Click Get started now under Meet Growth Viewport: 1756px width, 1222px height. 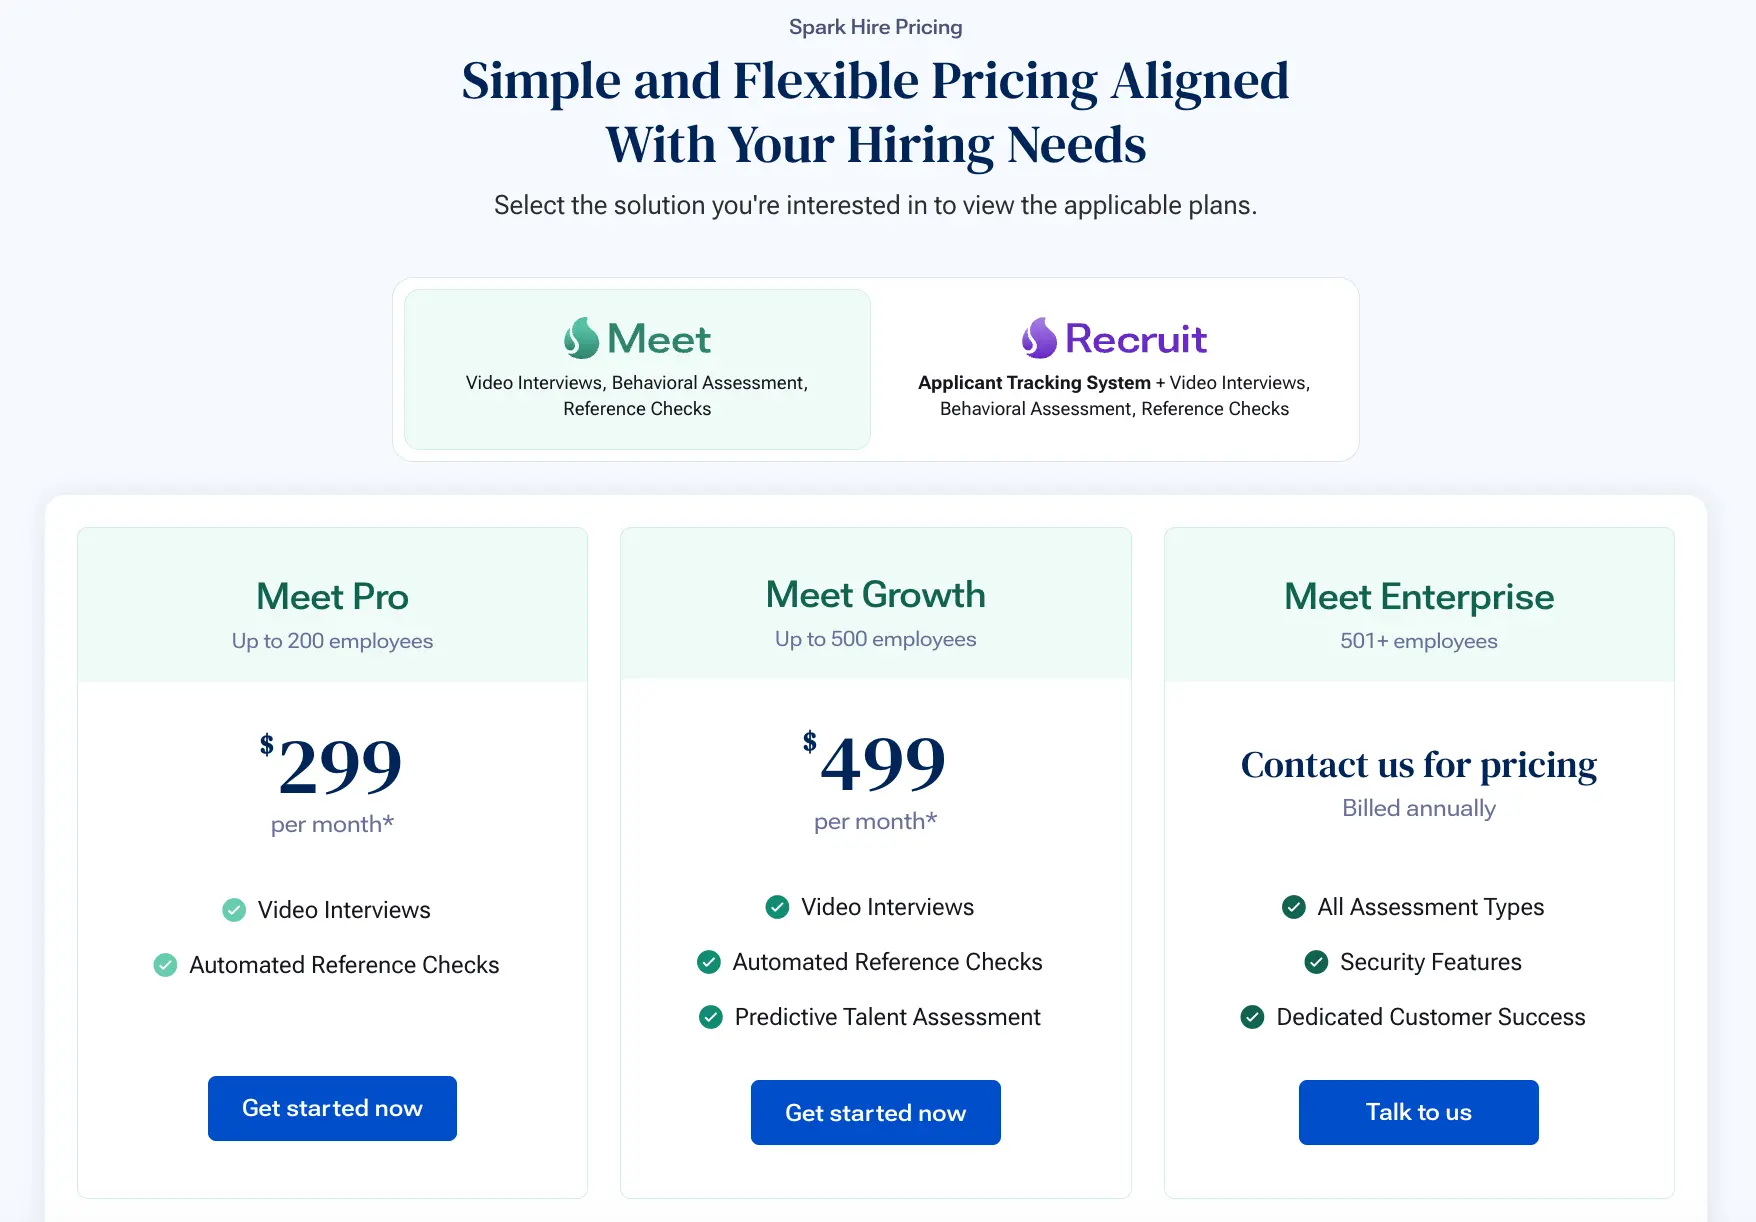tap(875, 1112)
